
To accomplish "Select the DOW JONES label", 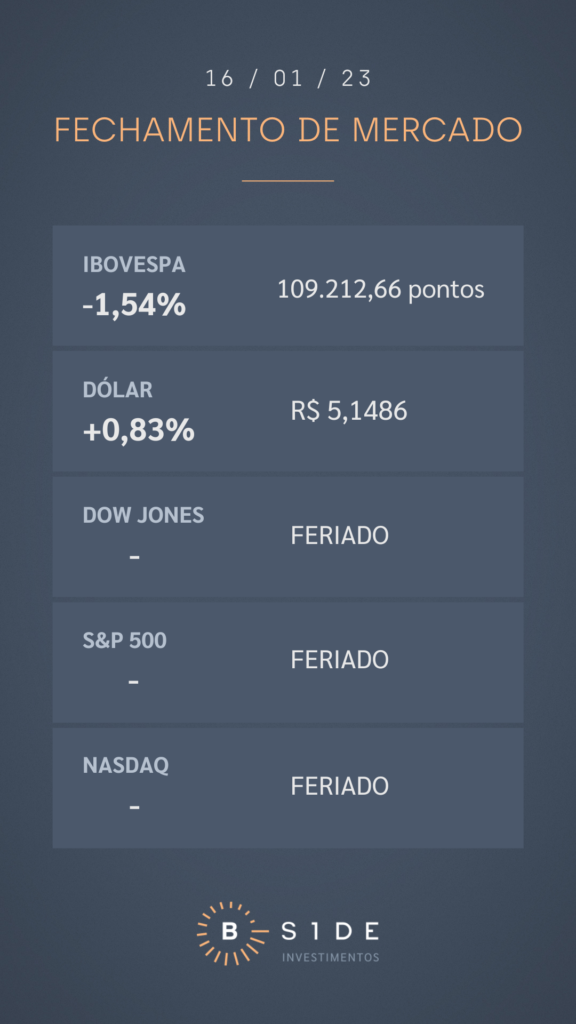I will pyautogui.click(x=143, y=515).
